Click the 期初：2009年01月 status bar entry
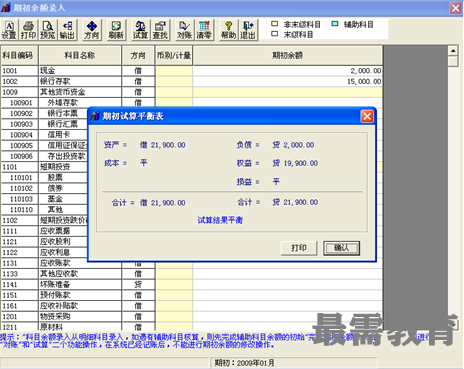The height and width of the screenshot is (369, 464). pos(244,363)
